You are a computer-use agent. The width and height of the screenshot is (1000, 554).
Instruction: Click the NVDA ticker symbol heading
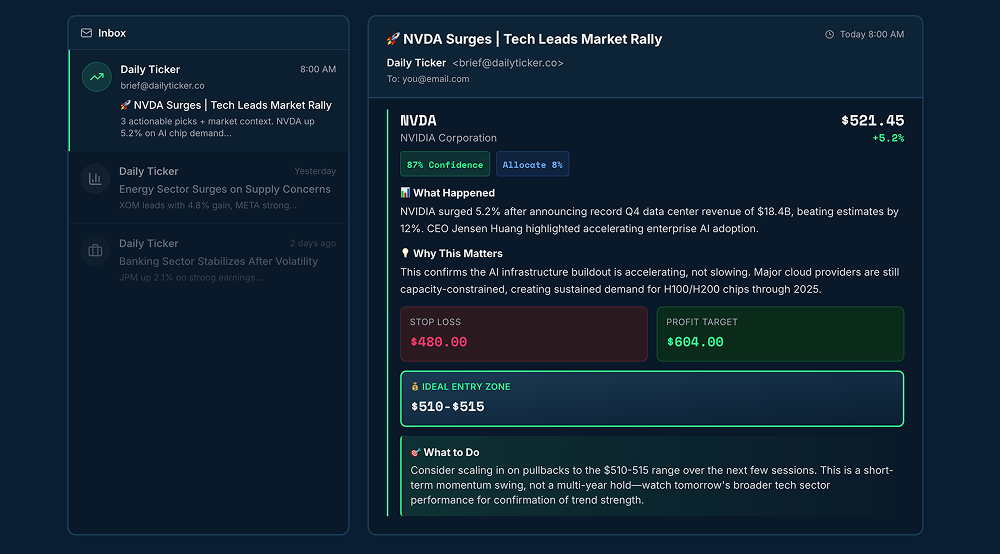pos(418,120)
